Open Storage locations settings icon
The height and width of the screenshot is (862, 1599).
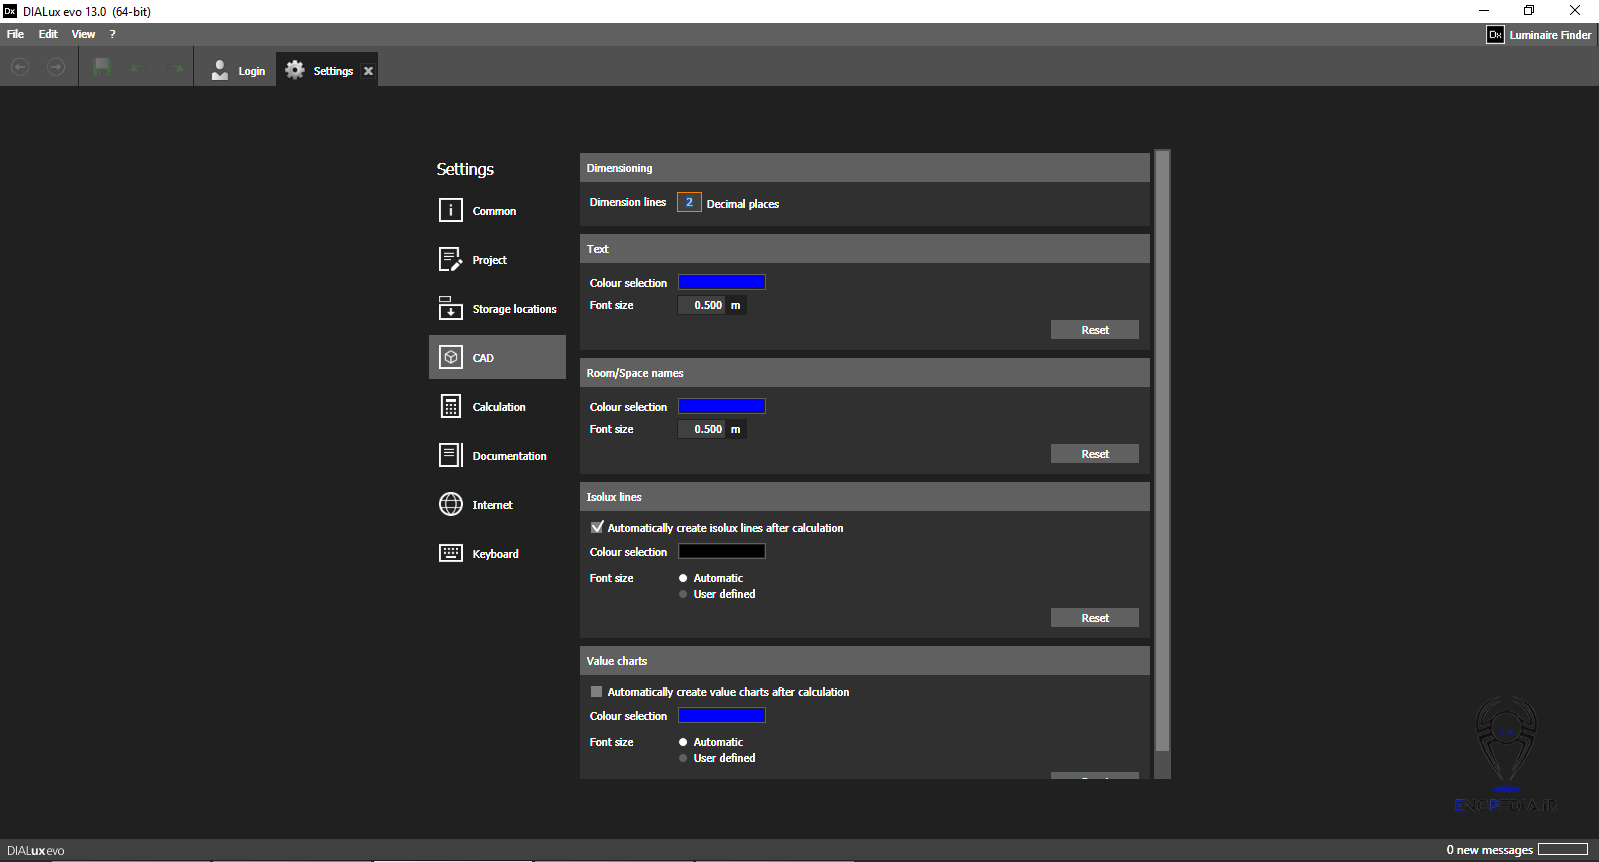[x=450, y=308]
